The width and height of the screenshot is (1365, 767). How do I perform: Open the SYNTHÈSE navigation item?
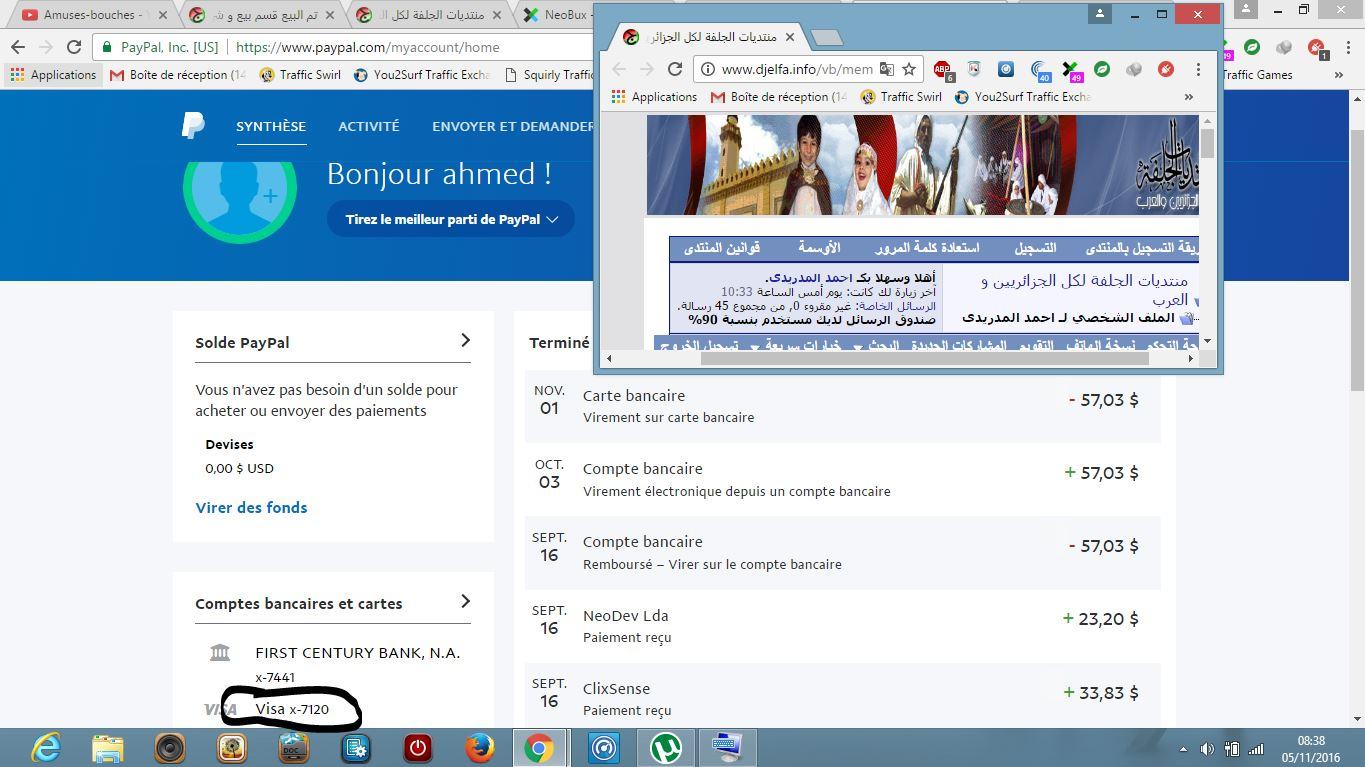(271, 126)
